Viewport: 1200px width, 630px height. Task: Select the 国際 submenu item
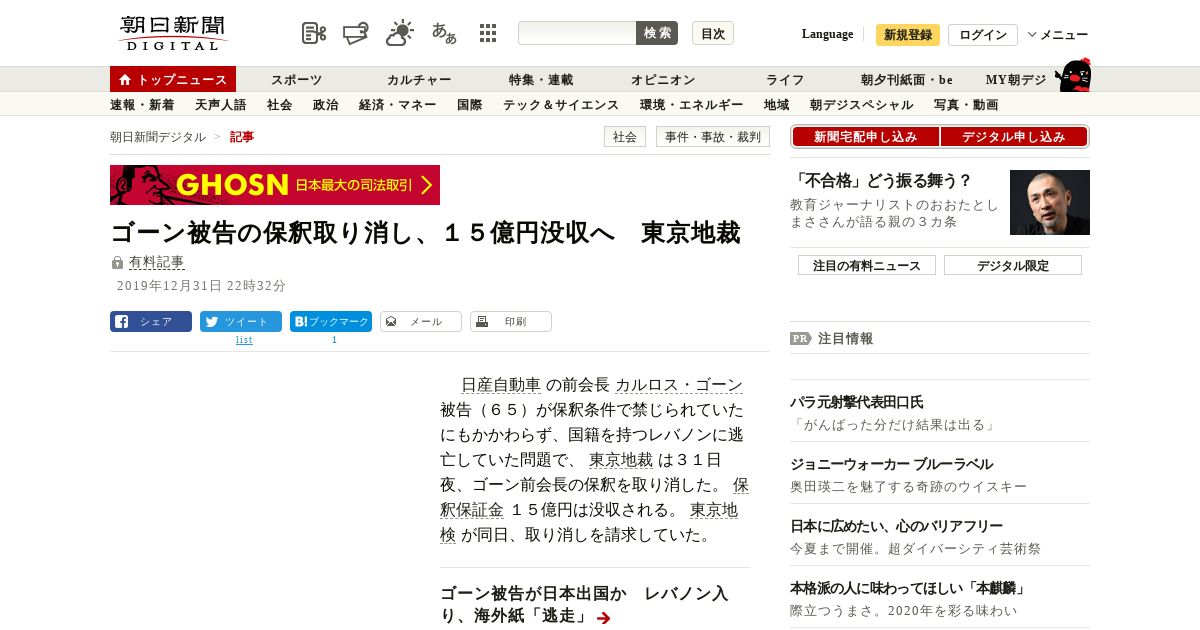469,105
